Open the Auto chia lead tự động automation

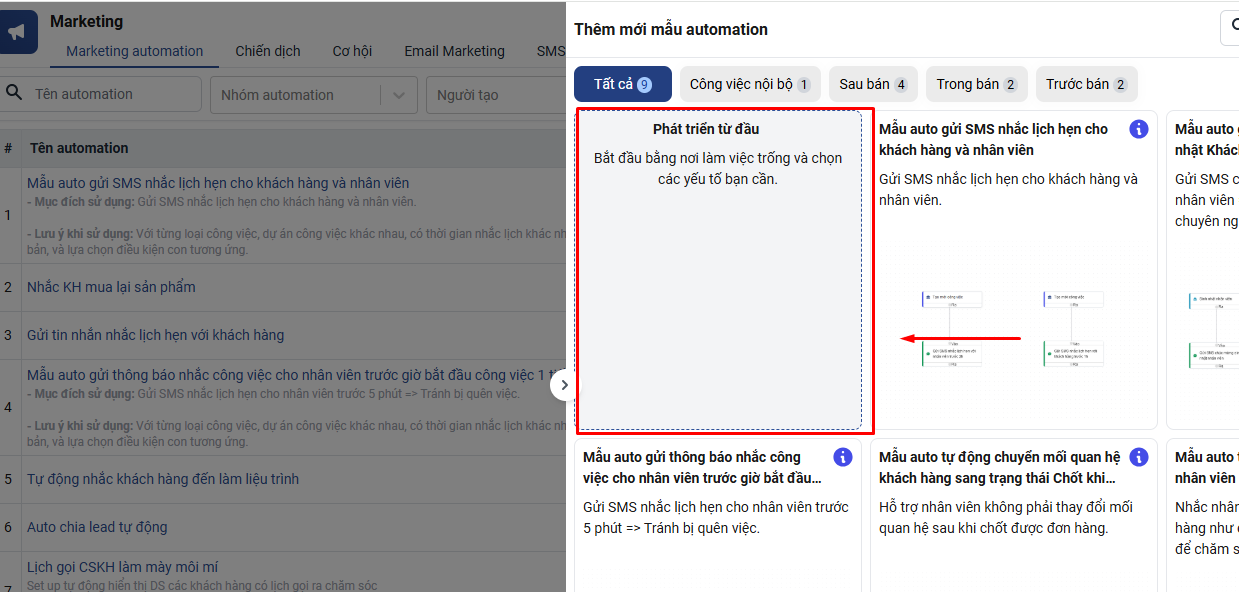(x=97, y=527)
